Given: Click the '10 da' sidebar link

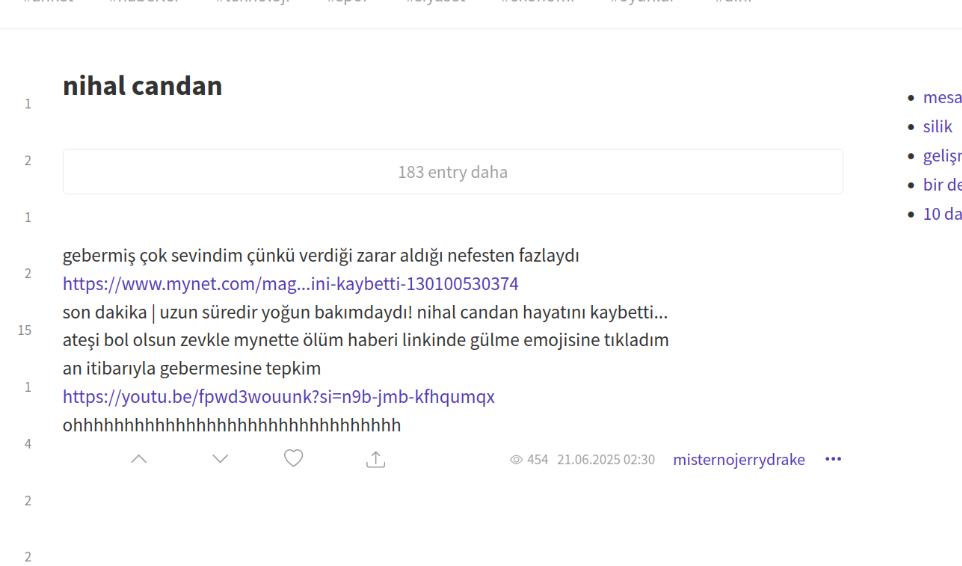Looking at the screenshot, I should [941, 214].
